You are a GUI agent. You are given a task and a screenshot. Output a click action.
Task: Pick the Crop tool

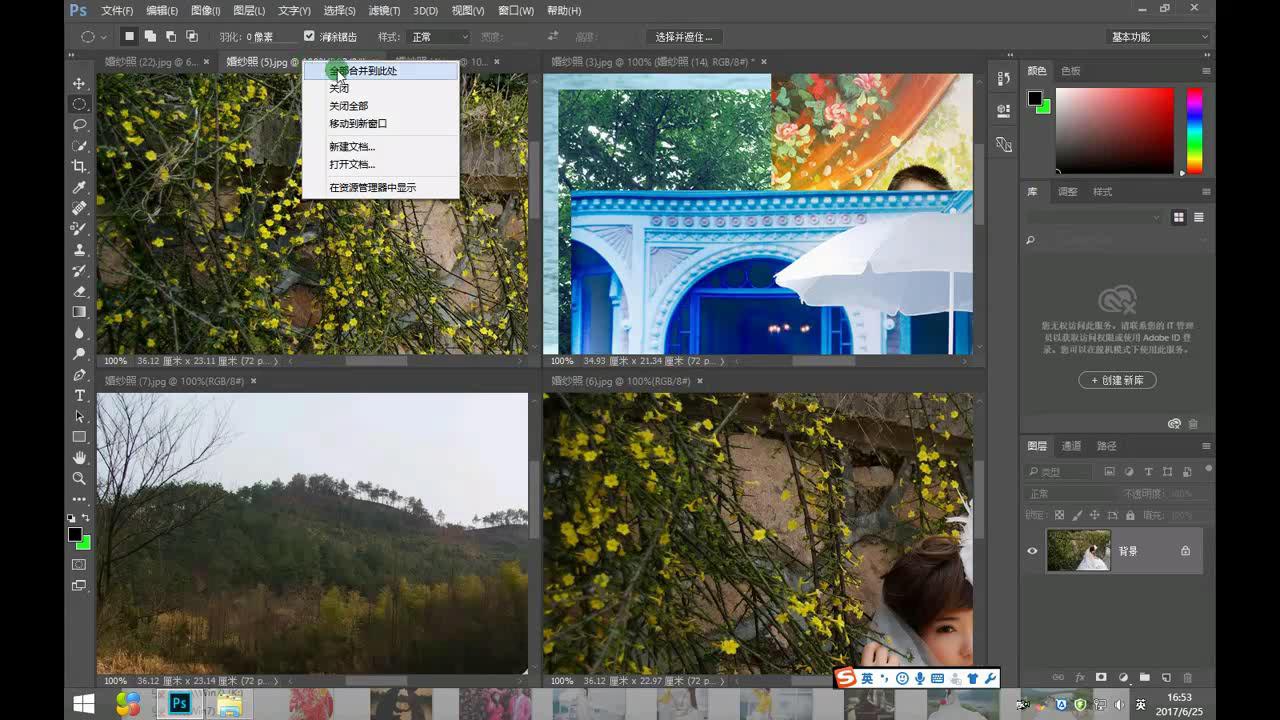[x=79, y=166]
